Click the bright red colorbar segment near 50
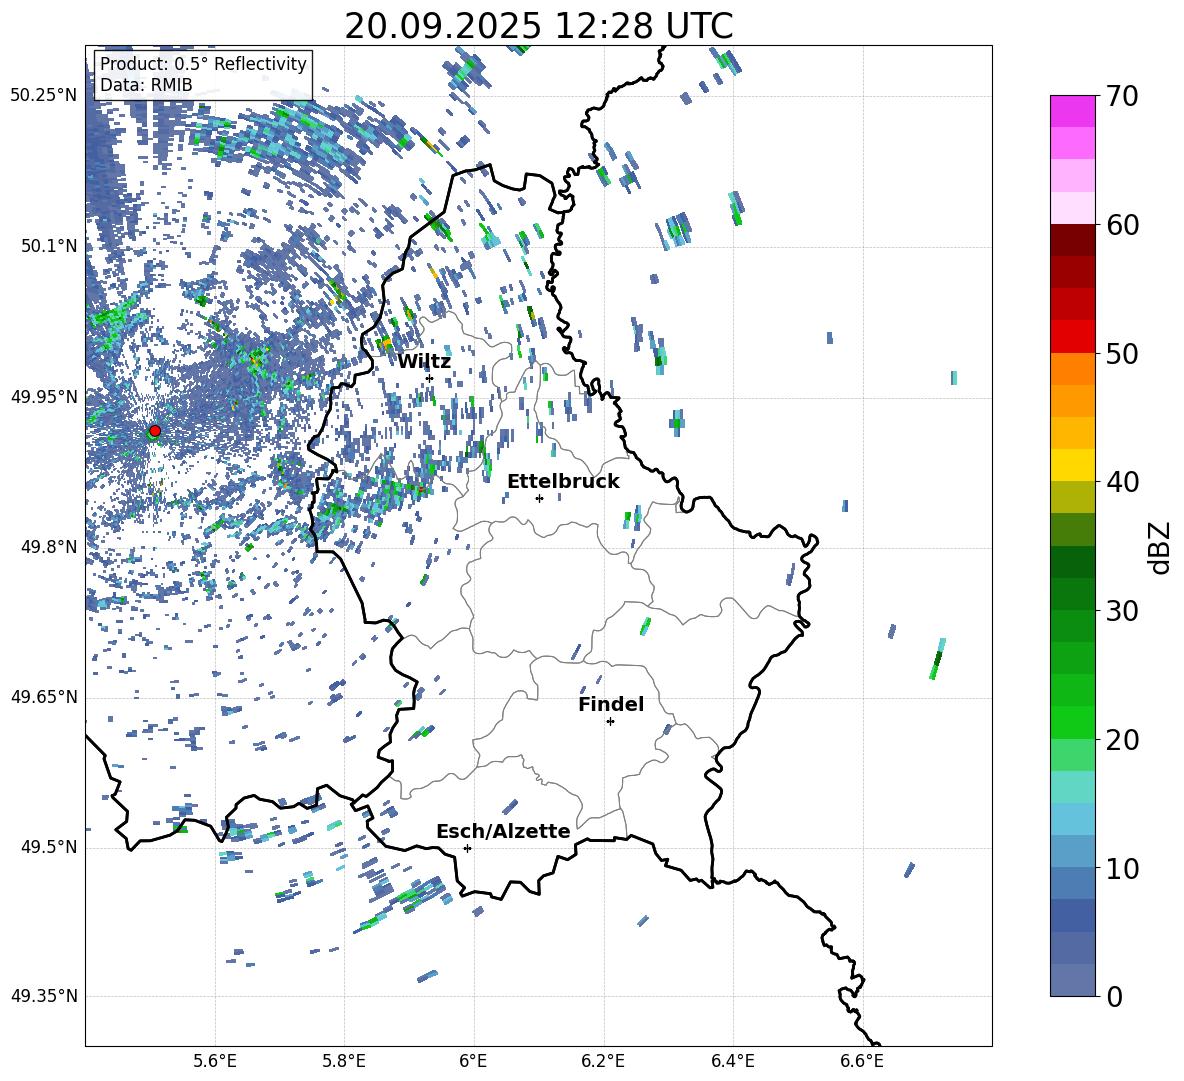The height and width of the screenshot is (1081, 1184). [1072, 337]
